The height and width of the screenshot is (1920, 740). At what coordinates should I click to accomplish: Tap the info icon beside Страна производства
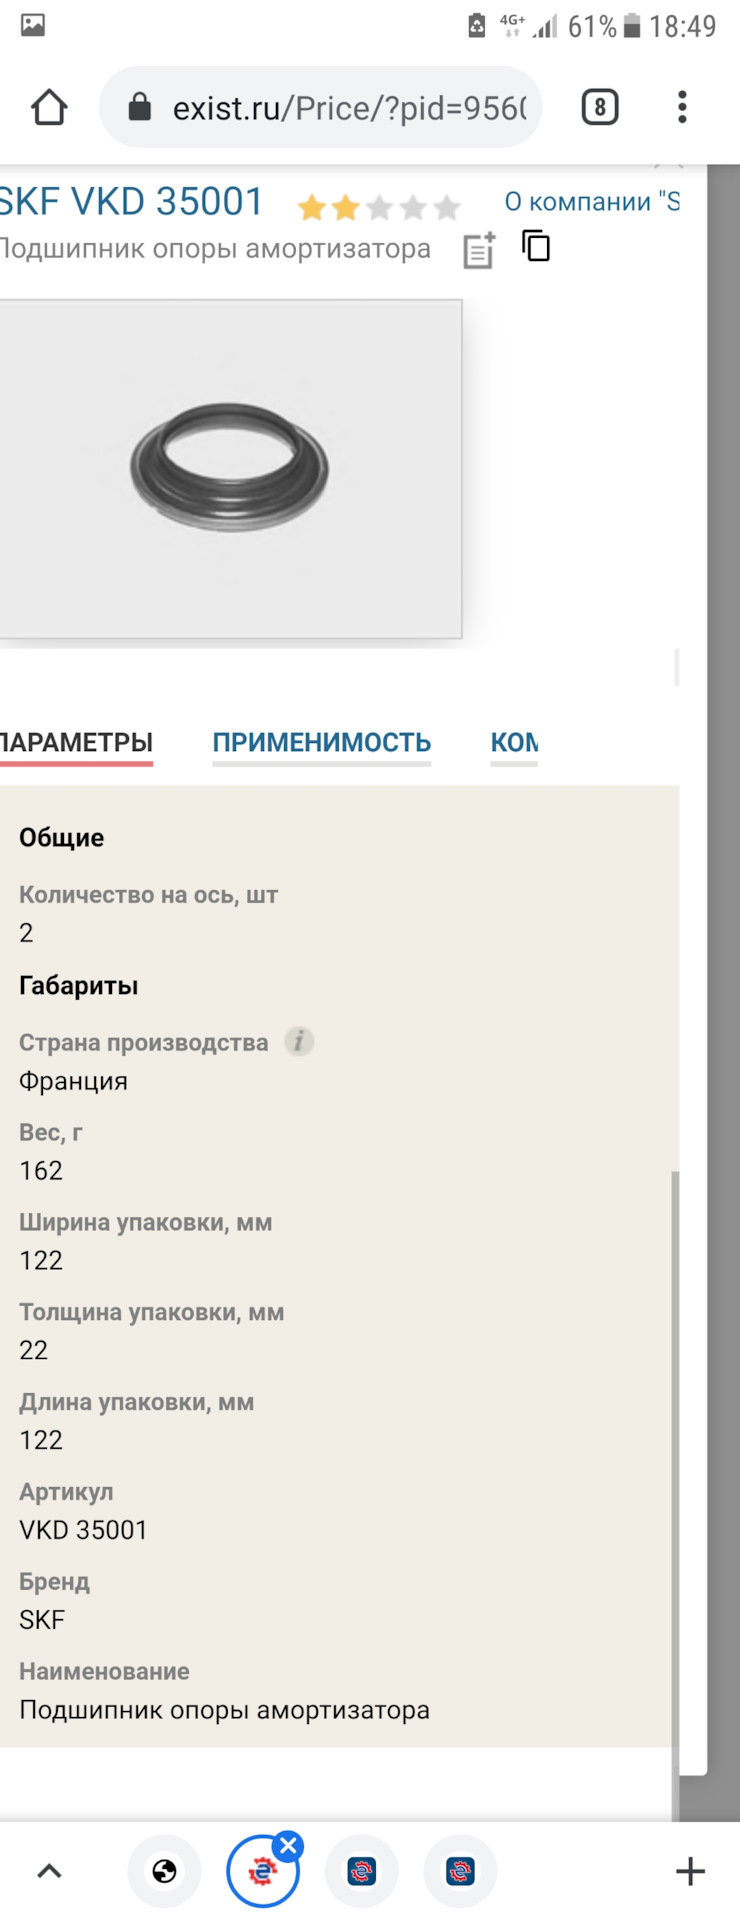pyautogui.click(x=299, y=1042)
